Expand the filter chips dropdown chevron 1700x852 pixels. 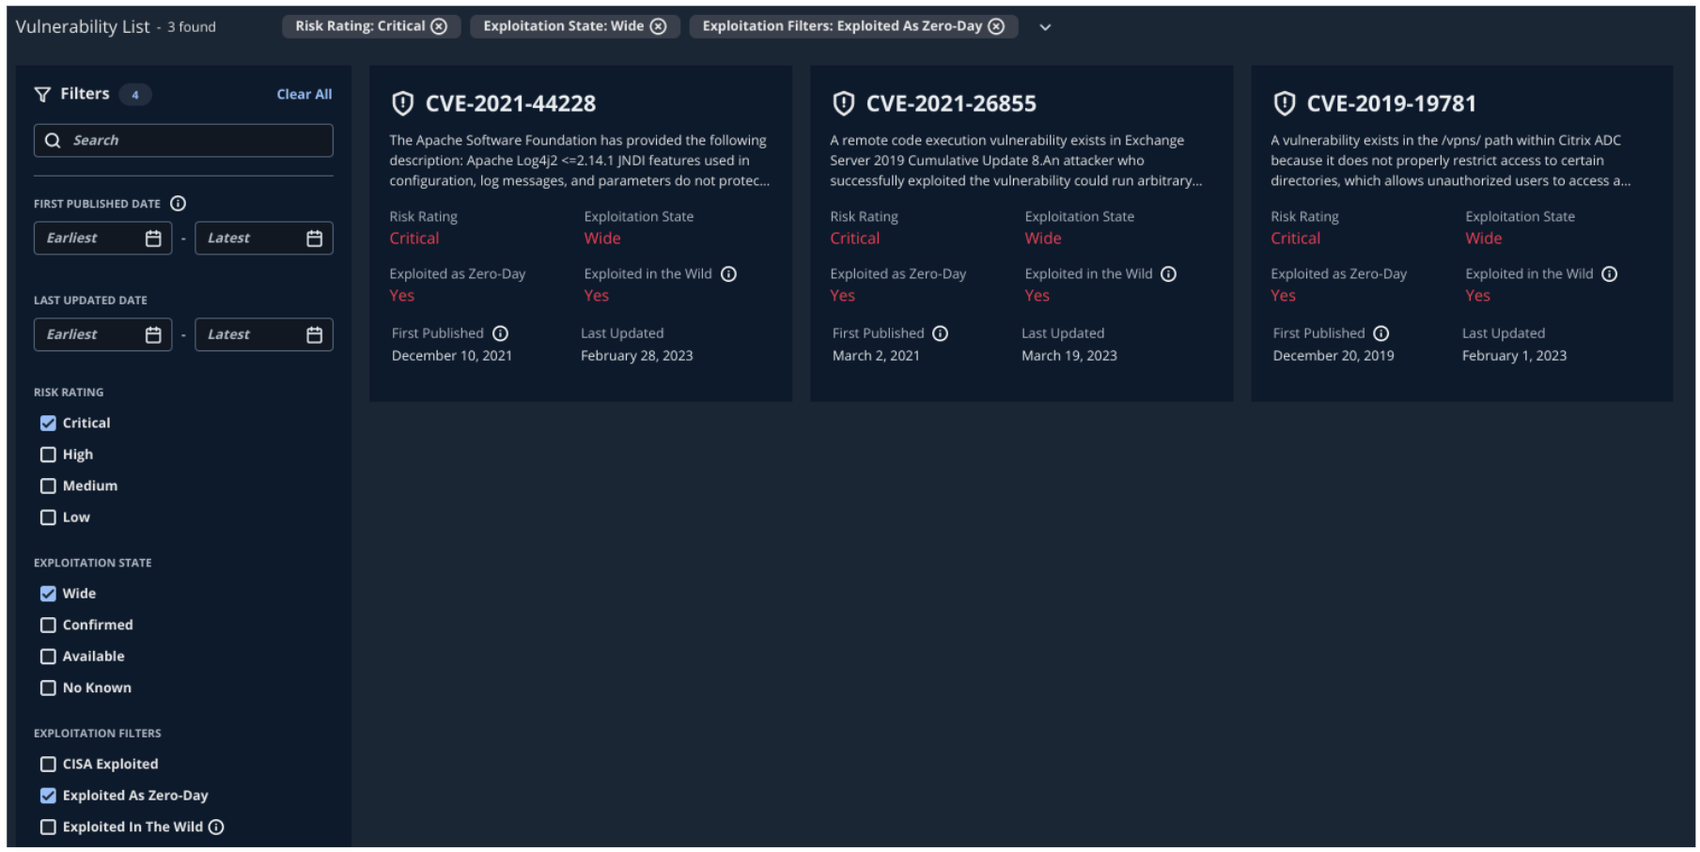click(1045, 27)
